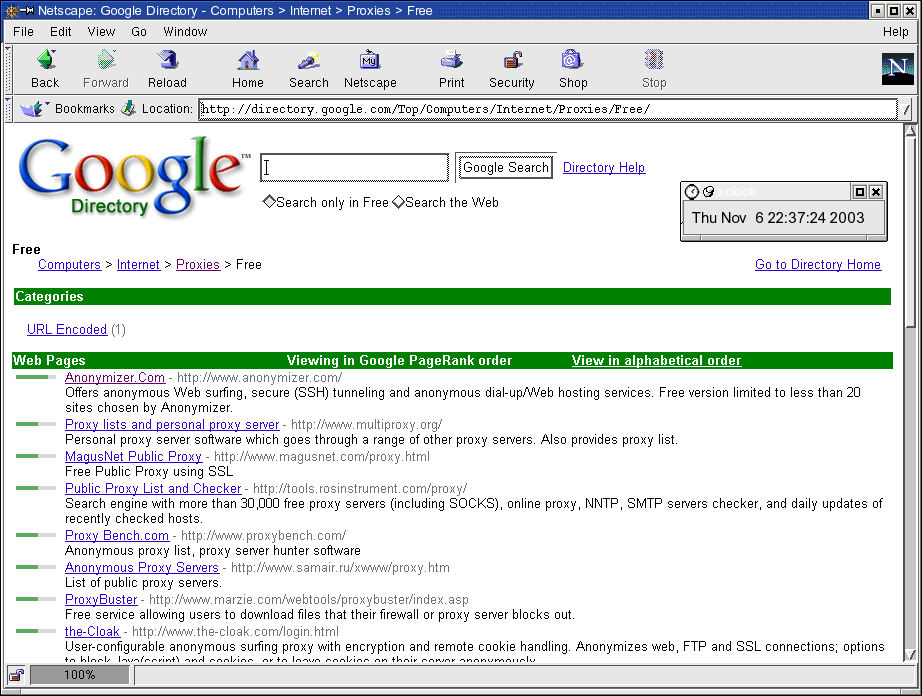Follow the Computers breadcrumb link

coord(69,265)
